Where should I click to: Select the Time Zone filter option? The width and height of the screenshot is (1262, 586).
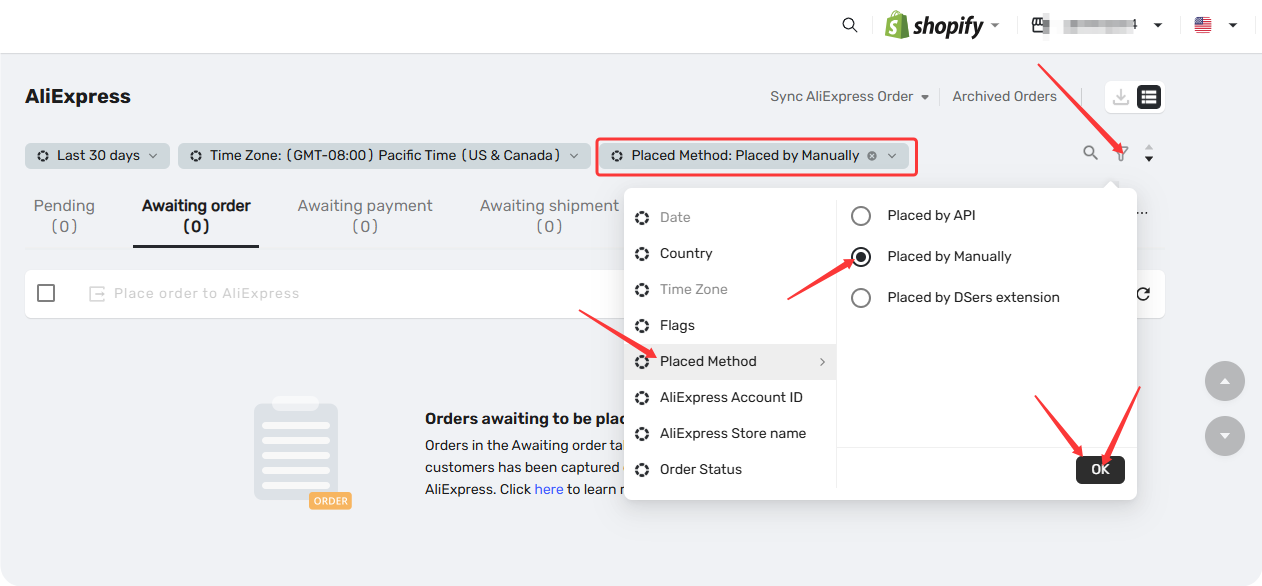tap(730, 289)
